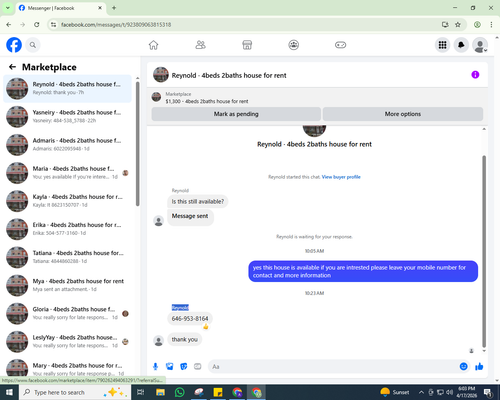Open Chrome profile icon

[477, 25]
